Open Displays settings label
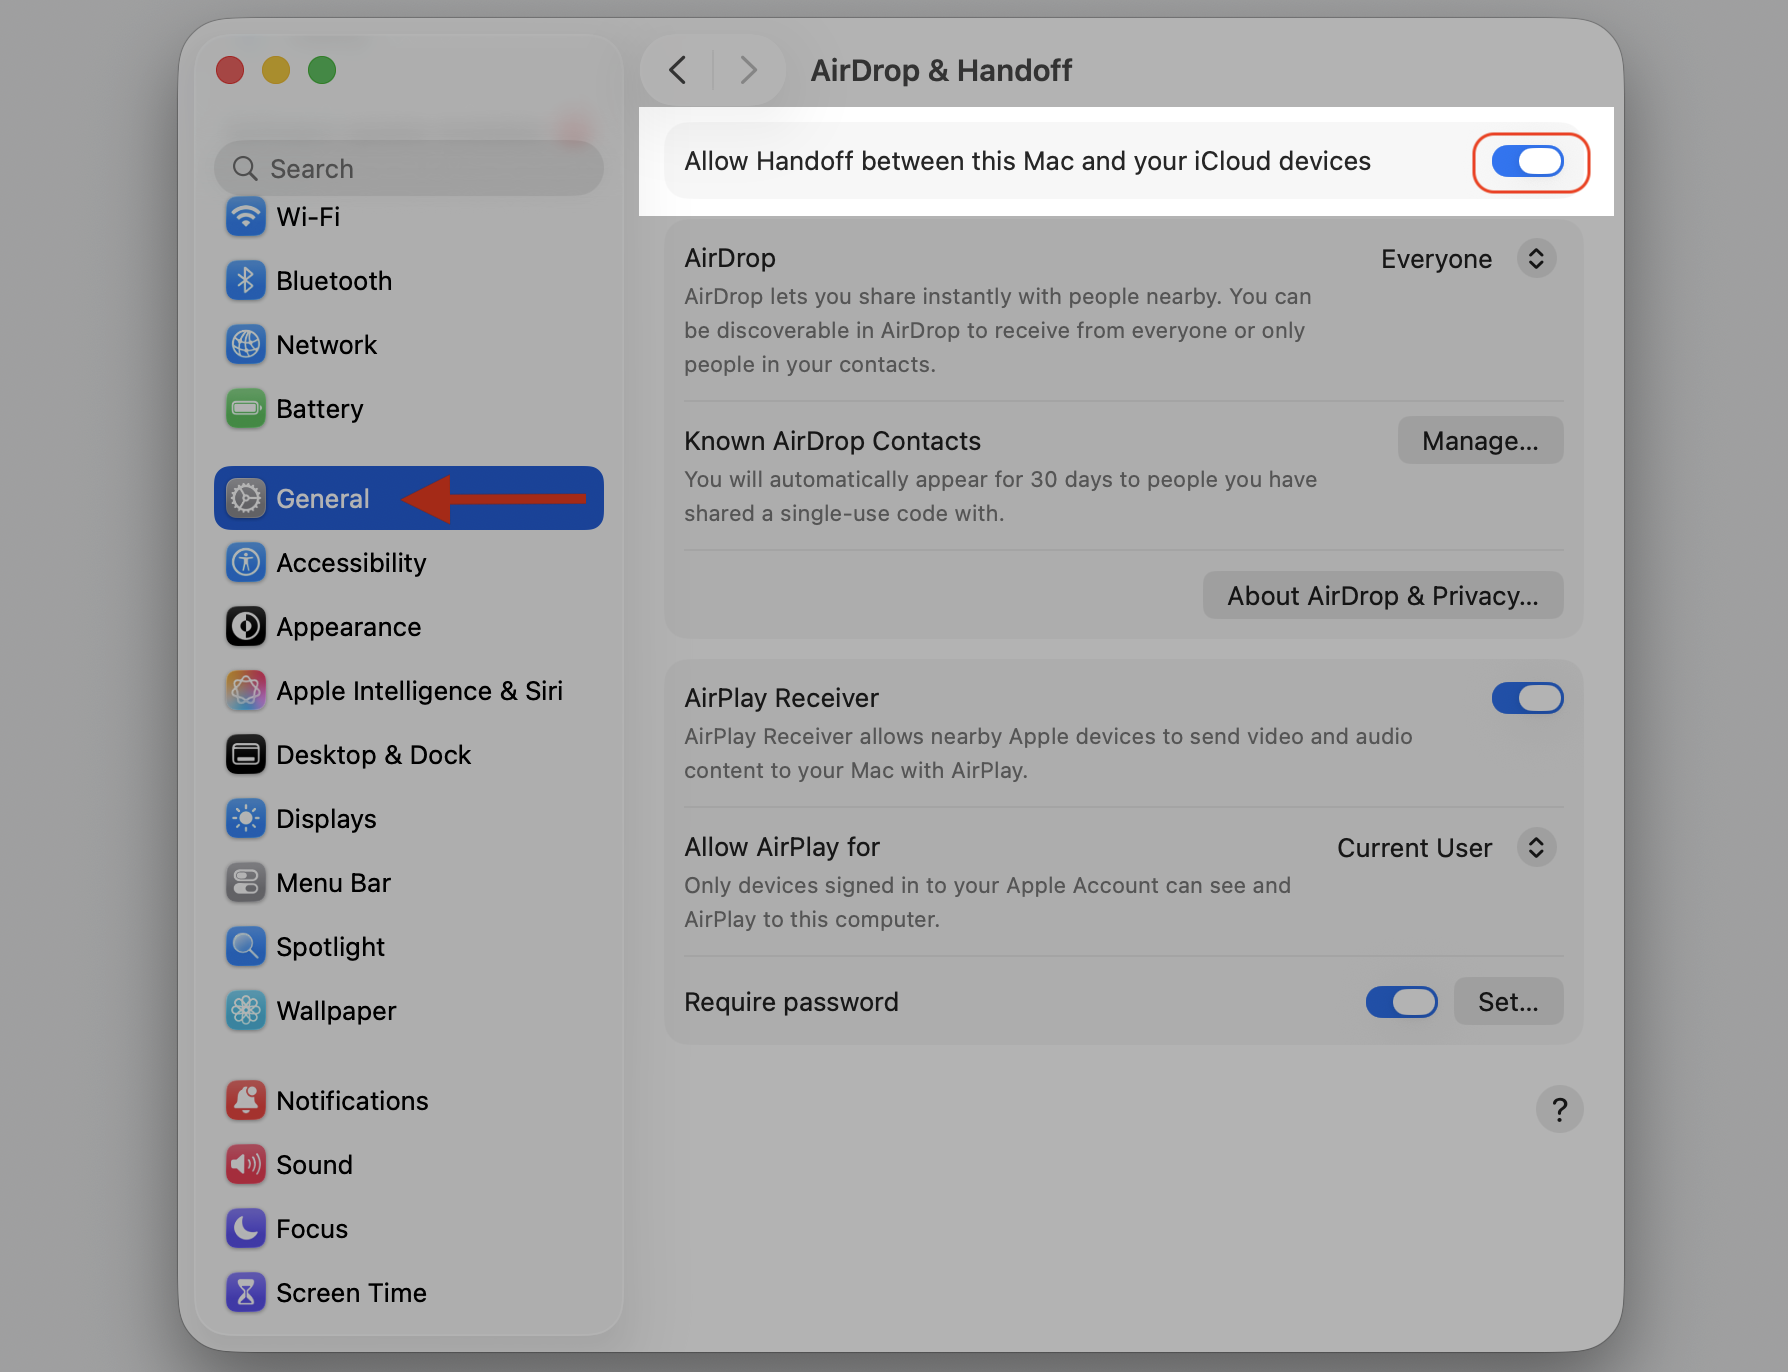The image size is (1788, 1372). [x=326, y=819]
